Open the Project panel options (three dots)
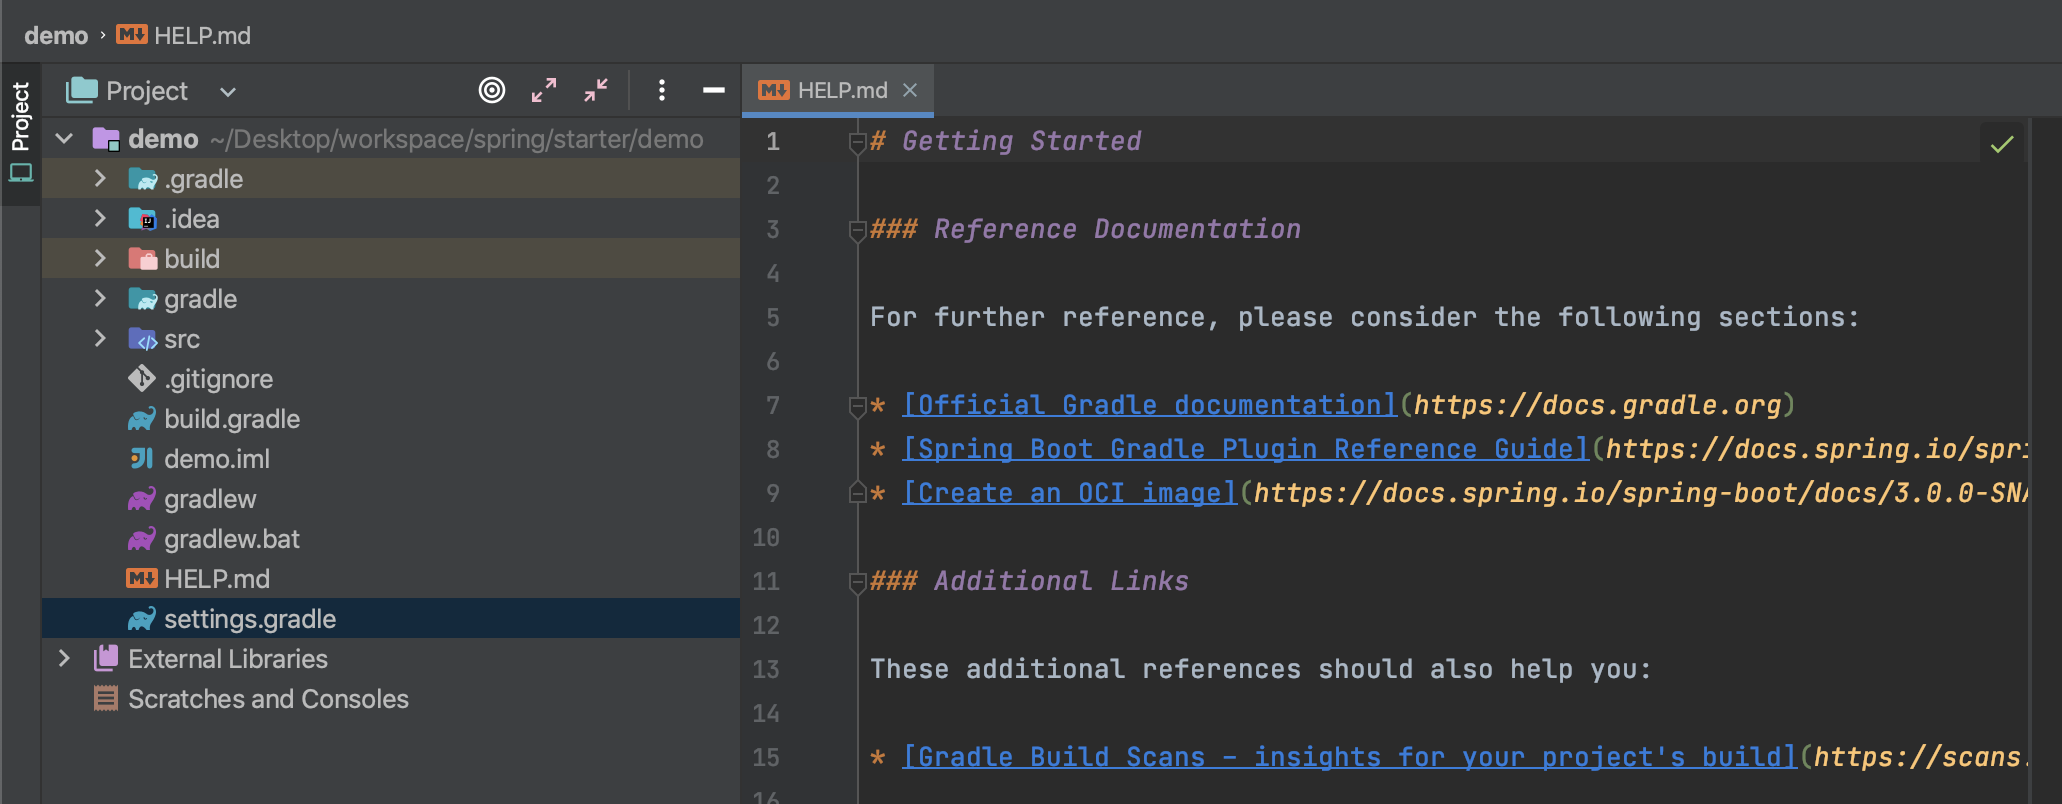Screen dimensions: 2062x804 662,91
